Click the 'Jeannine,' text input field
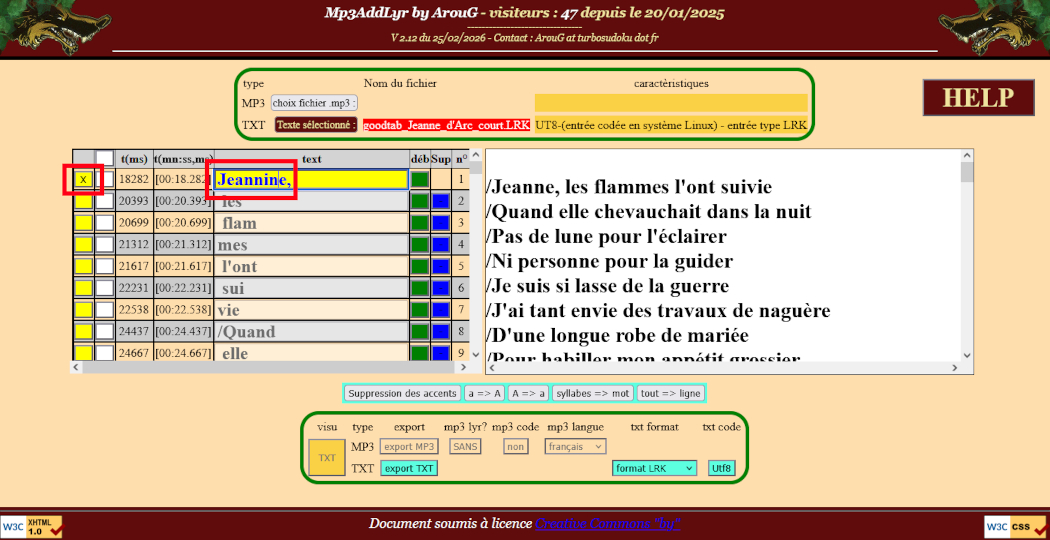The height and width of the screenshot is (540, 1050). pyautogui.click(x=310, y=180)
